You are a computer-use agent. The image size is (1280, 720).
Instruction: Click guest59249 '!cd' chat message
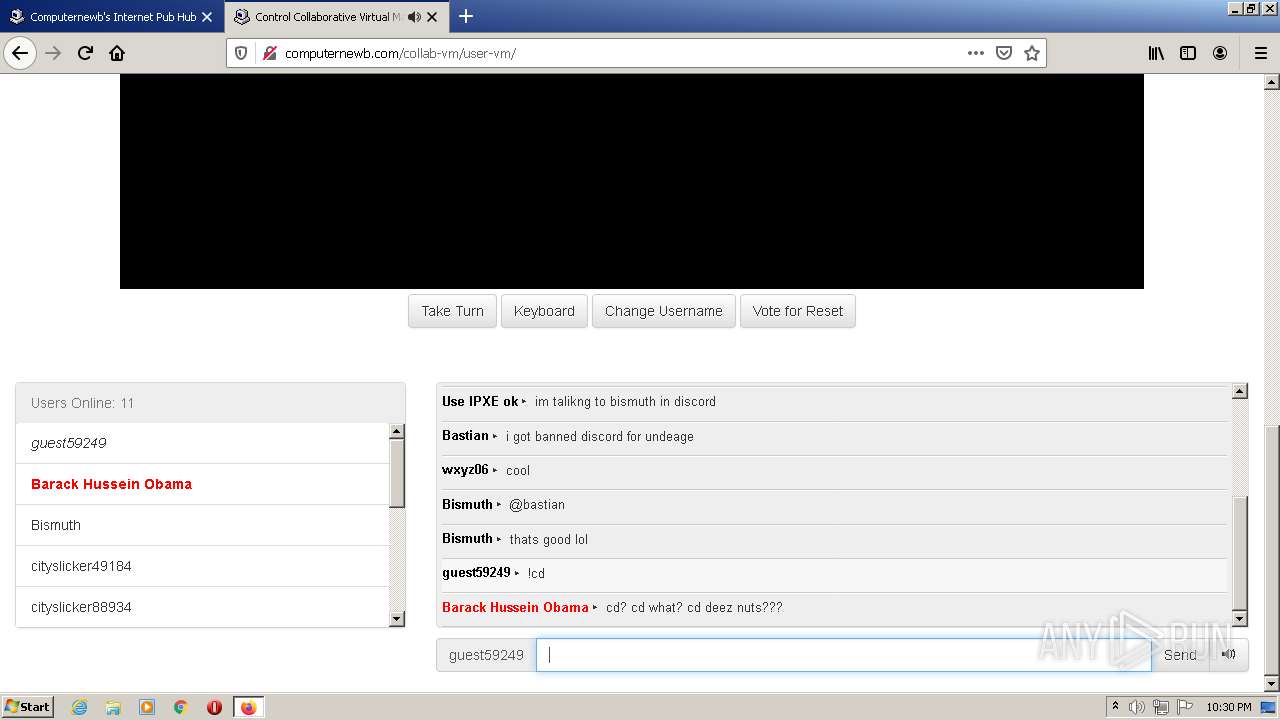[x=536, y=573]
